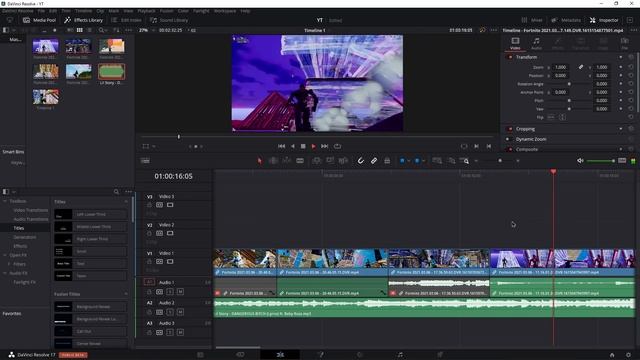The height and width of the screenshot is (360, 640).
Task: Activate the Trim Edit Mode tool
Action: tap(273, 161)
